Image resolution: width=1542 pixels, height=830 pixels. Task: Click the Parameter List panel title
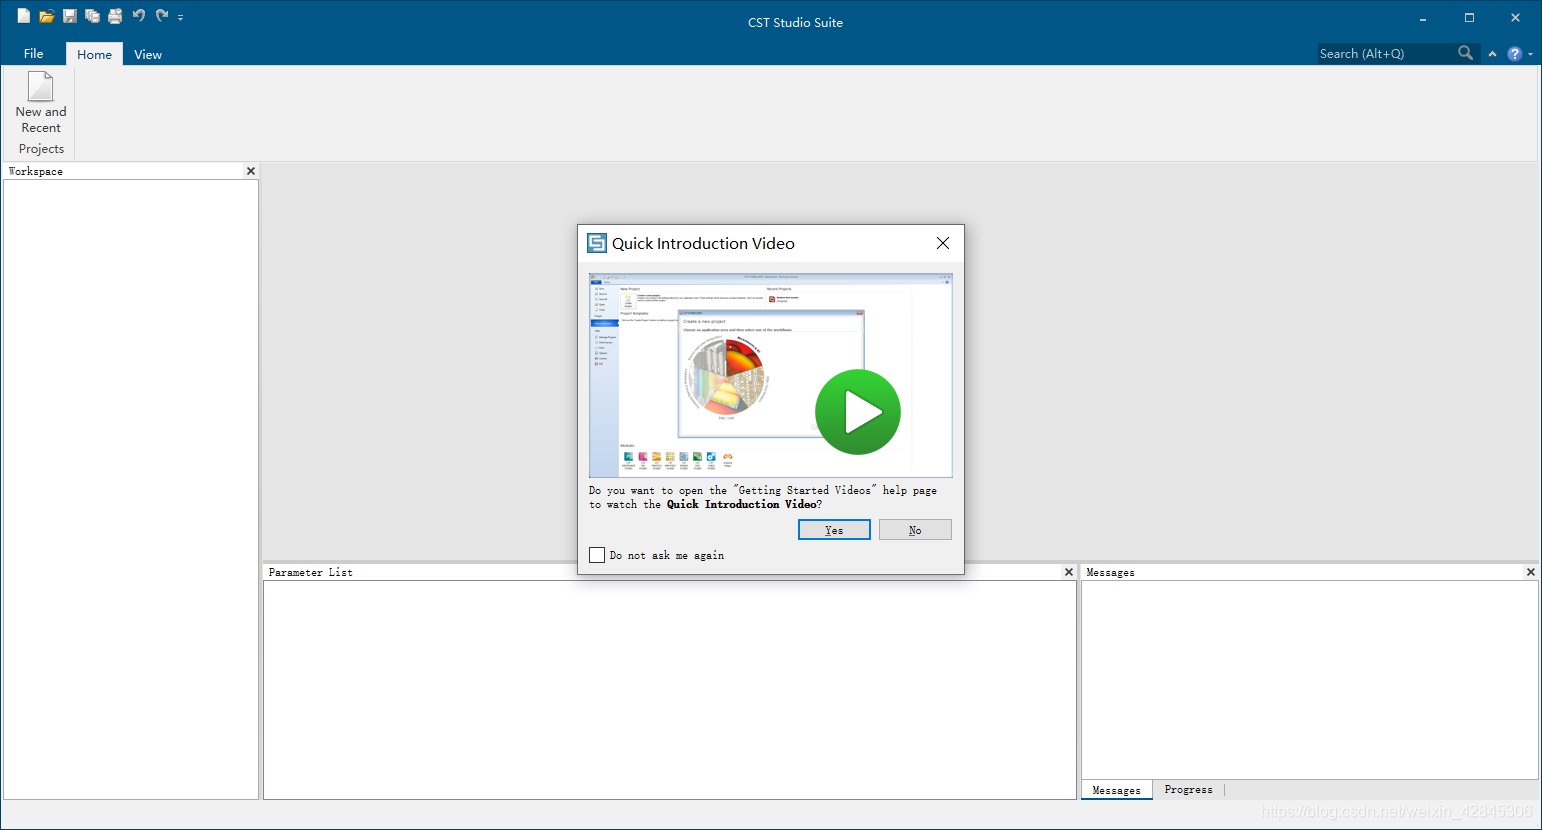pos(310,572)
